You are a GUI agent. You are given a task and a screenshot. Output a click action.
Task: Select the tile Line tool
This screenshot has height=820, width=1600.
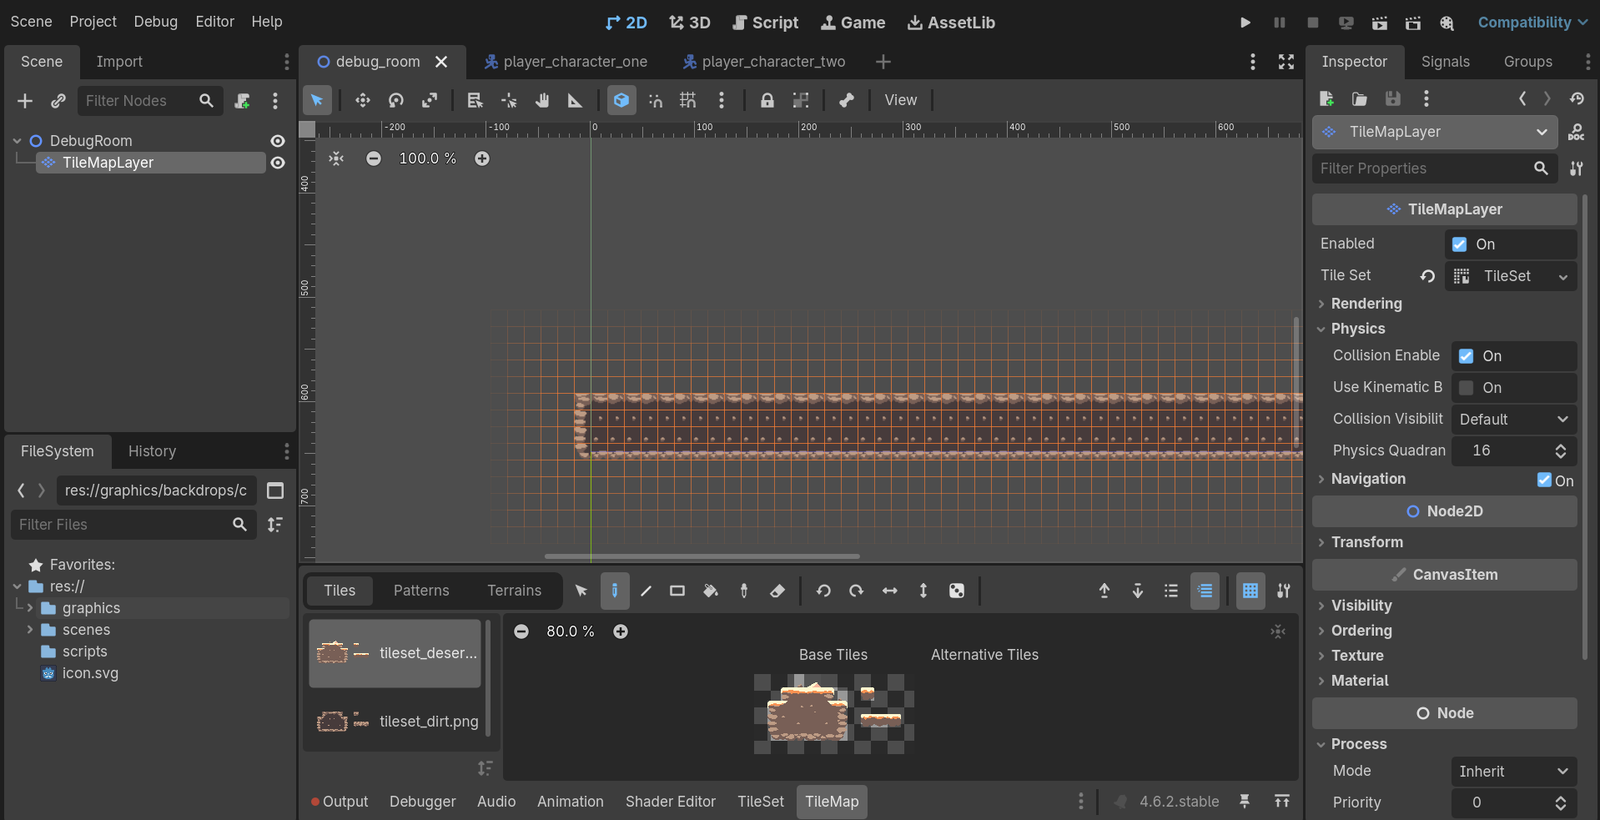click(646, 591)
